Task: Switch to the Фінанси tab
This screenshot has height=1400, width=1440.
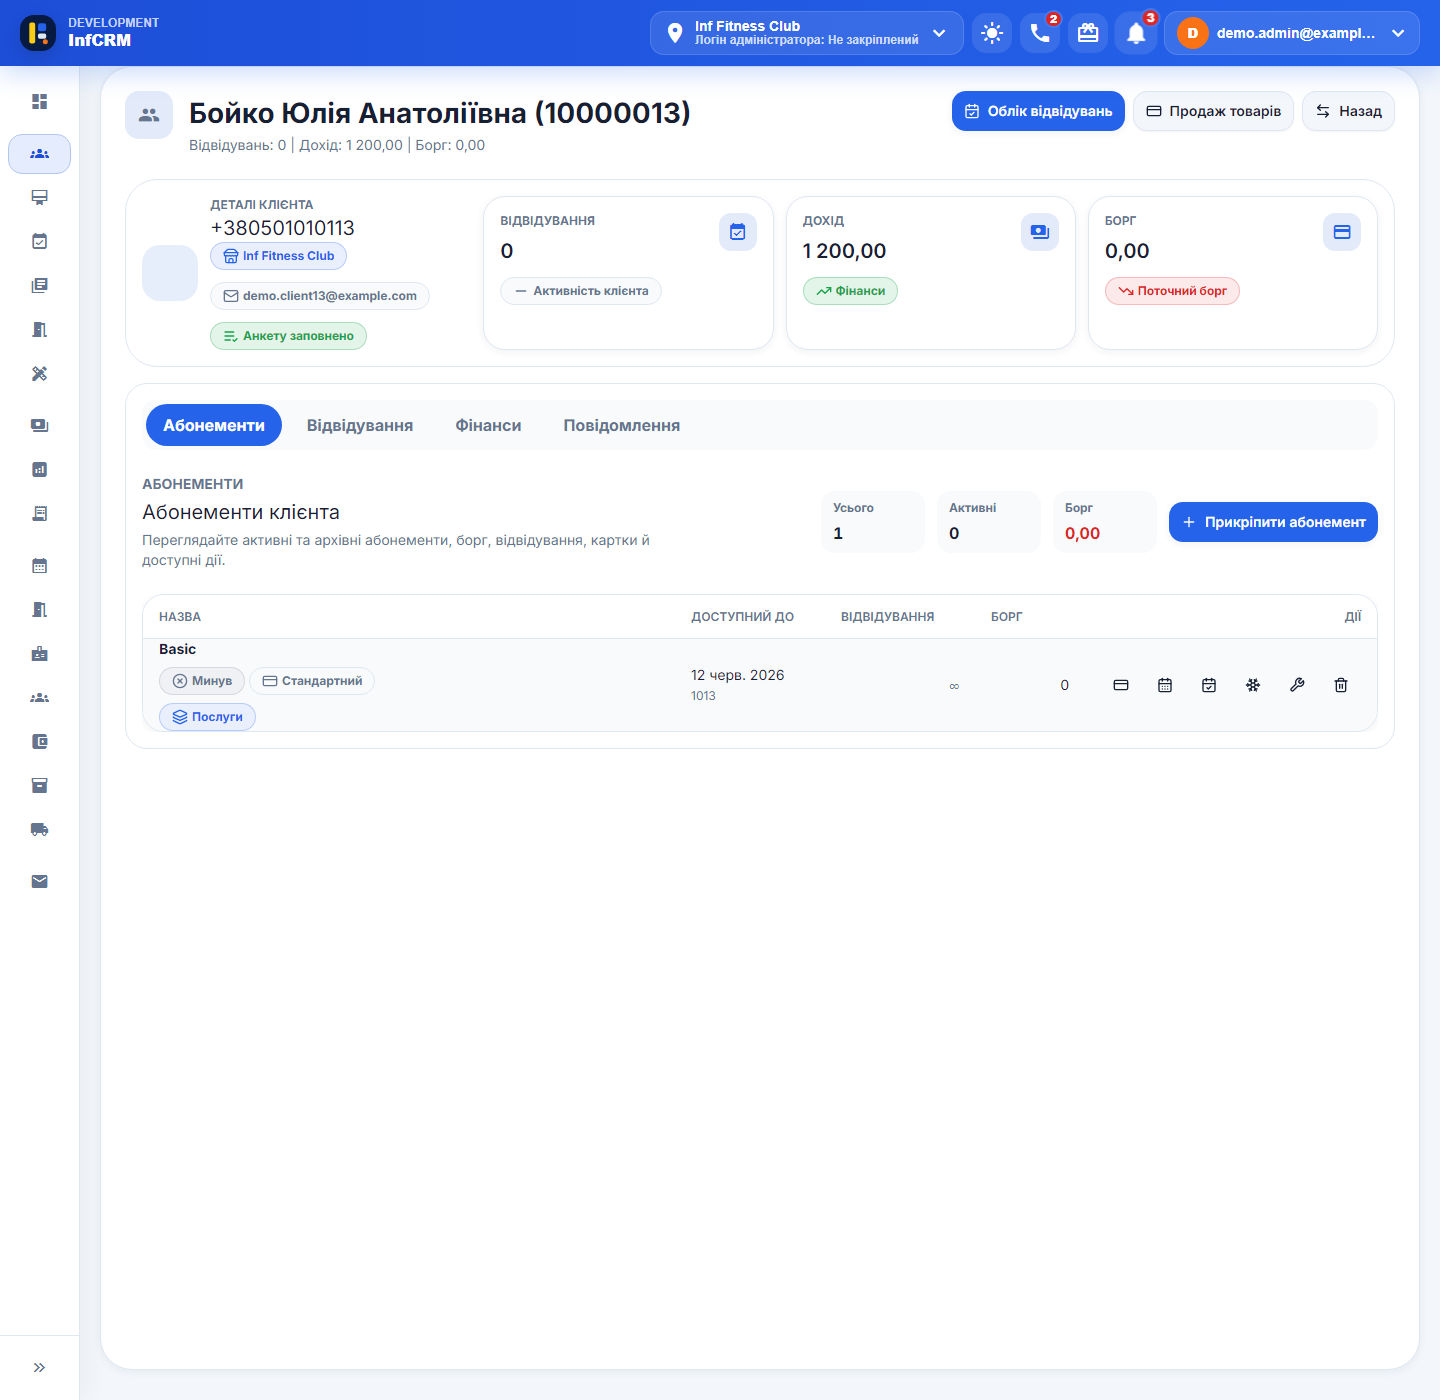Action: [488, 425]
